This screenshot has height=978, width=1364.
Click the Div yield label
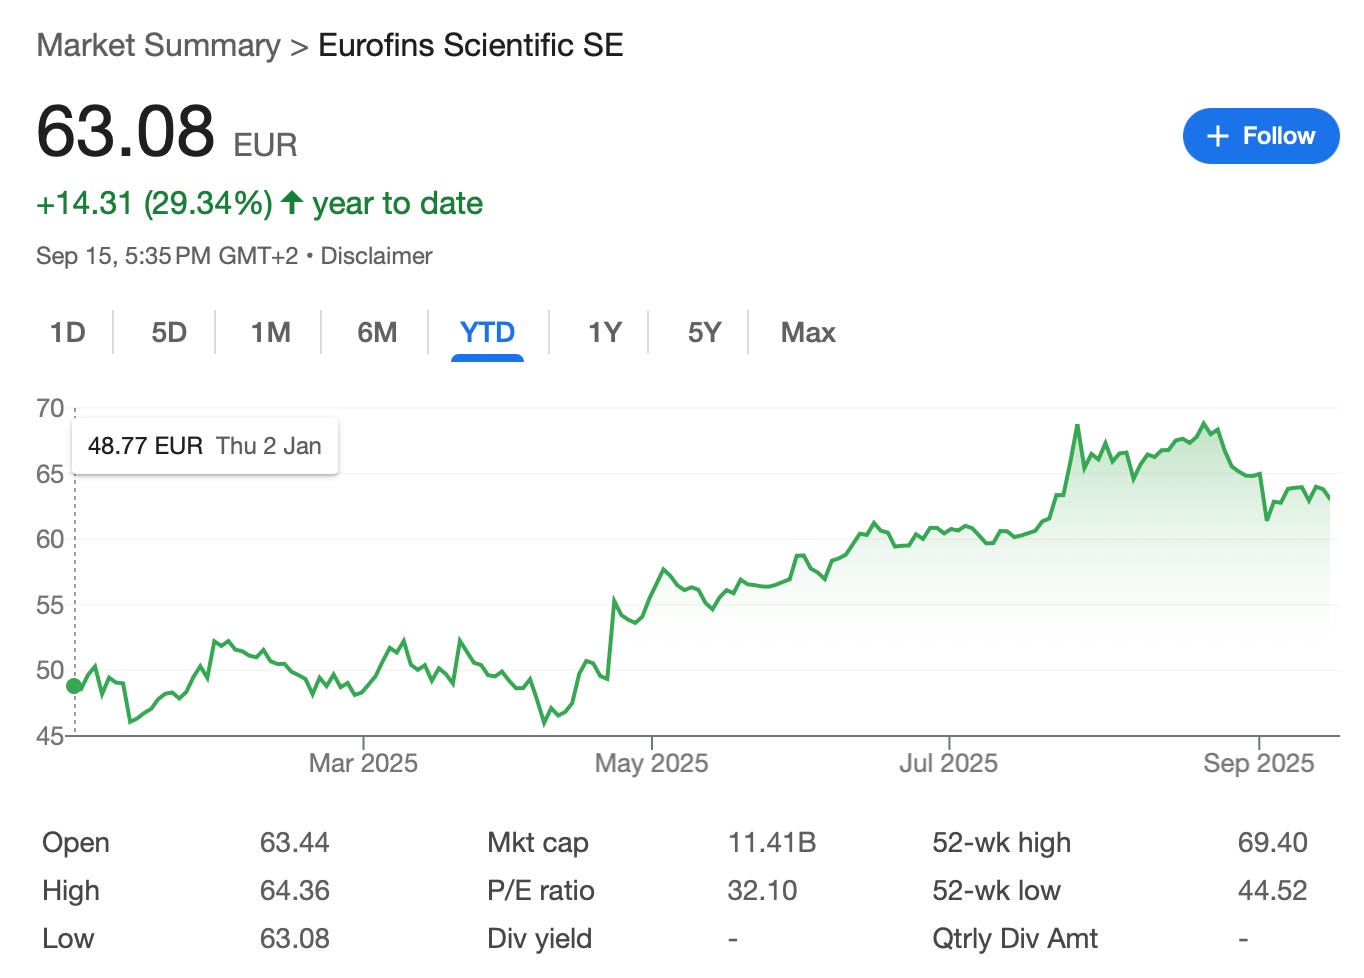[x=539, y=939]
